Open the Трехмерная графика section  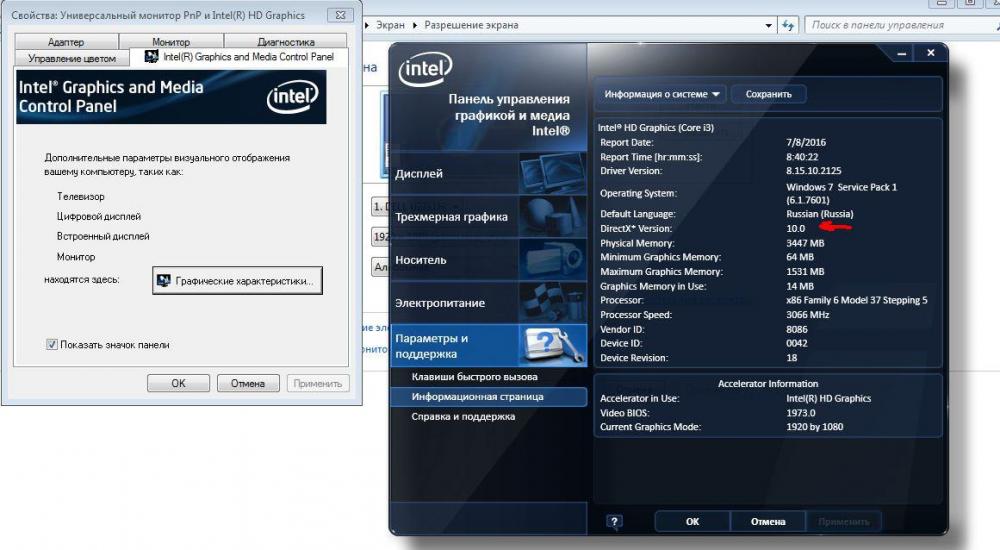coord(488,217)
